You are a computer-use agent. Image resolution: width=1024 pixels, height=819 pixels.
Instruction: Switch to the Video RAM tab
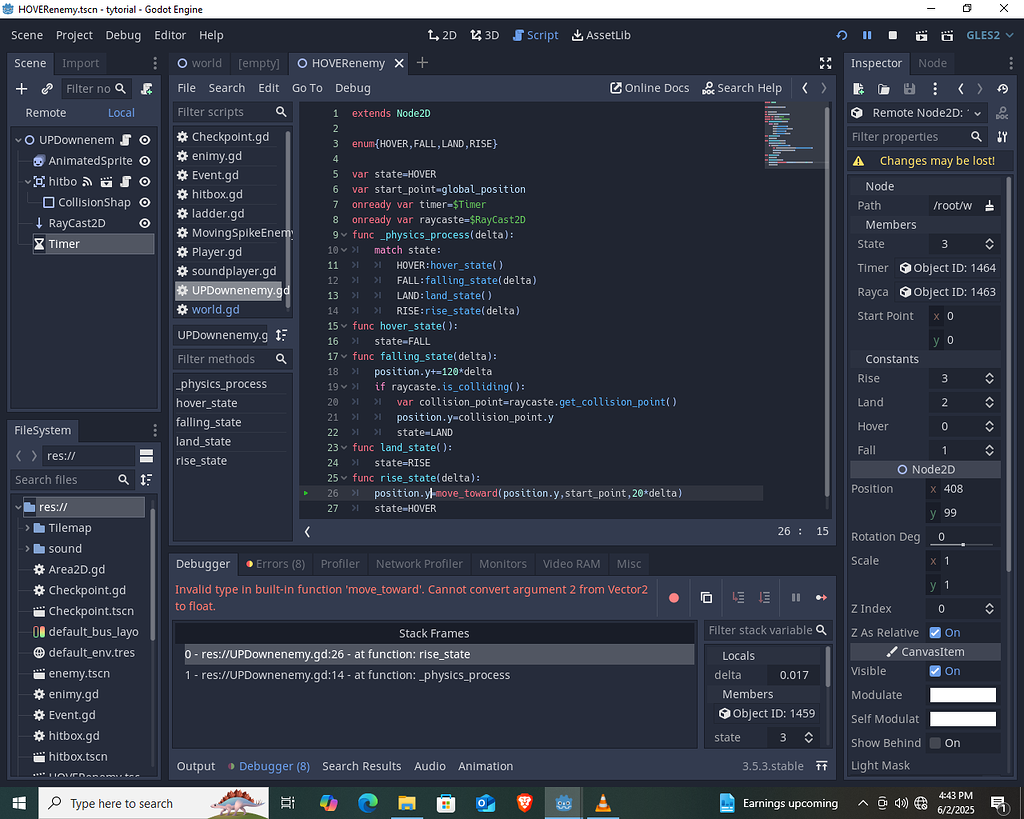pos(571,563)
